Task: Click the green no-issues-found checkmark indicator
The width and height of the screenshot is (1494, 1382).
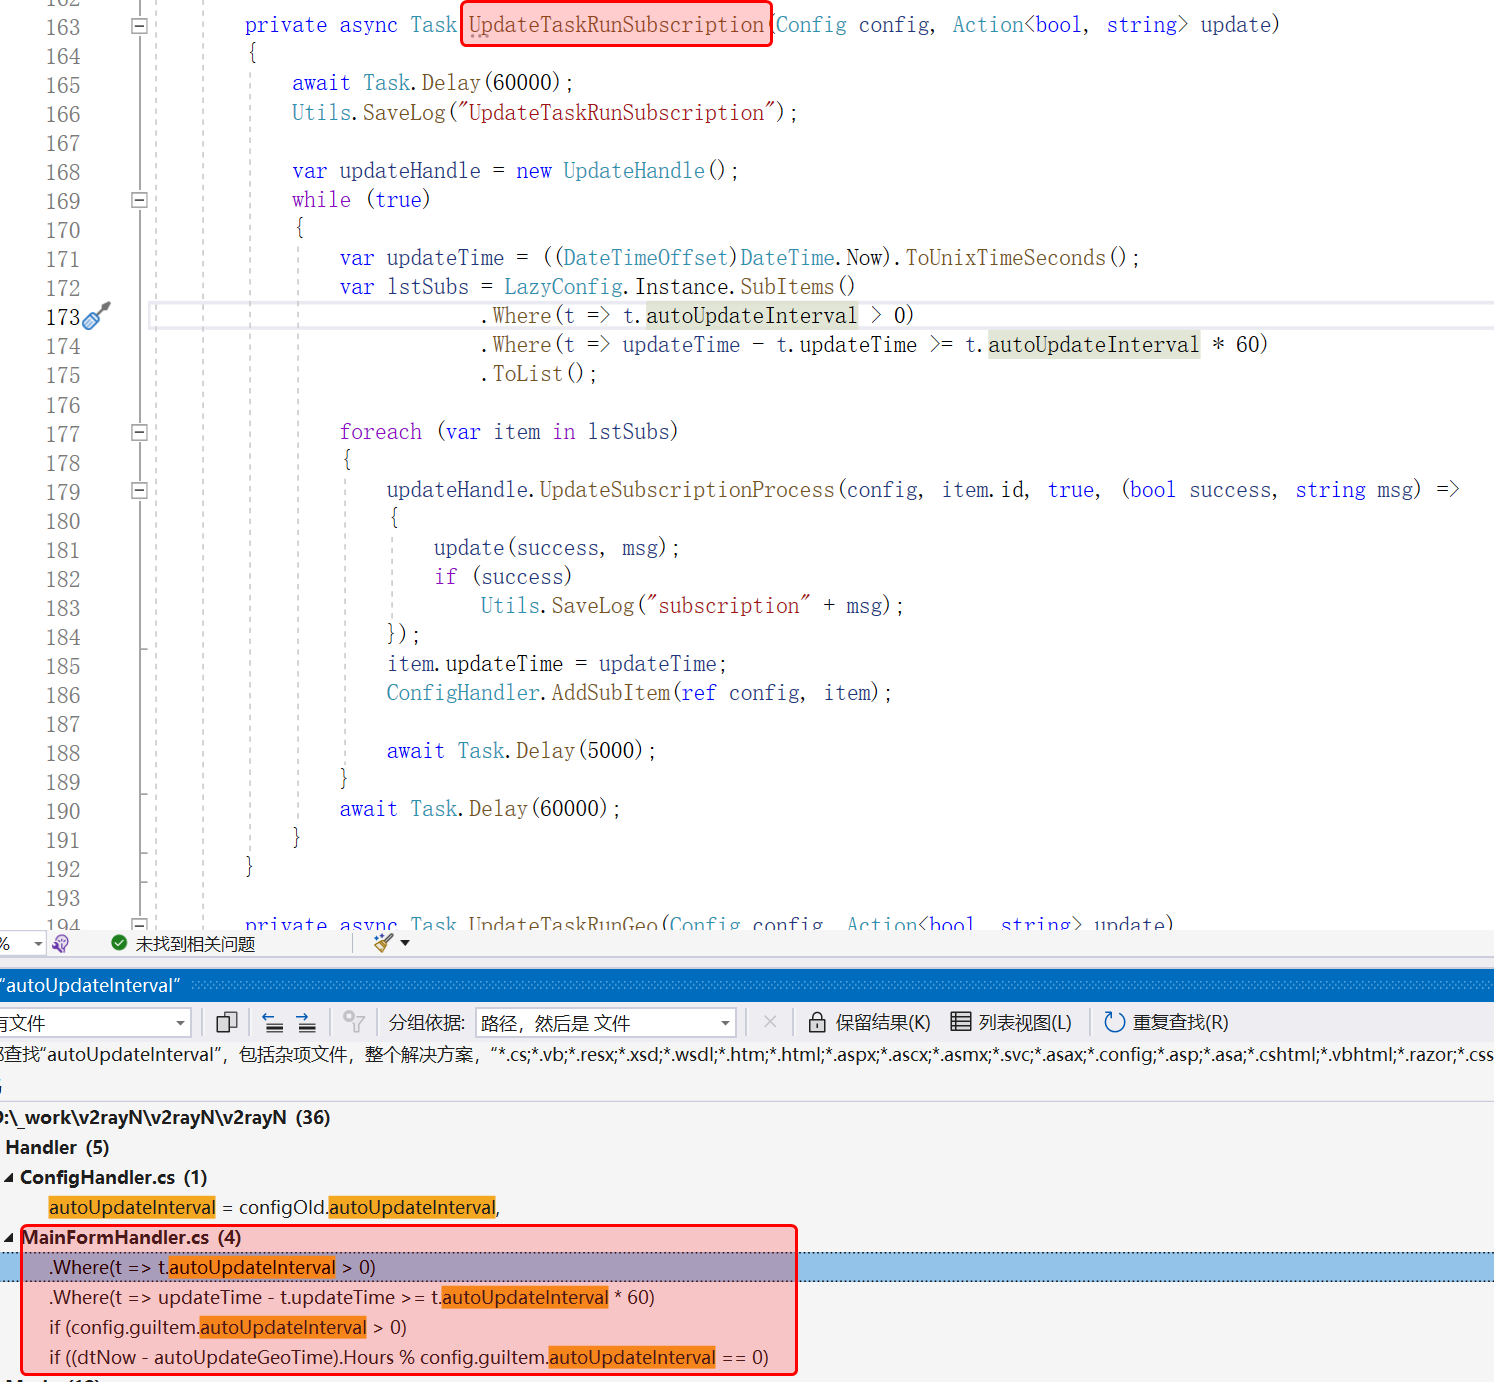Action: coord(119,943)
